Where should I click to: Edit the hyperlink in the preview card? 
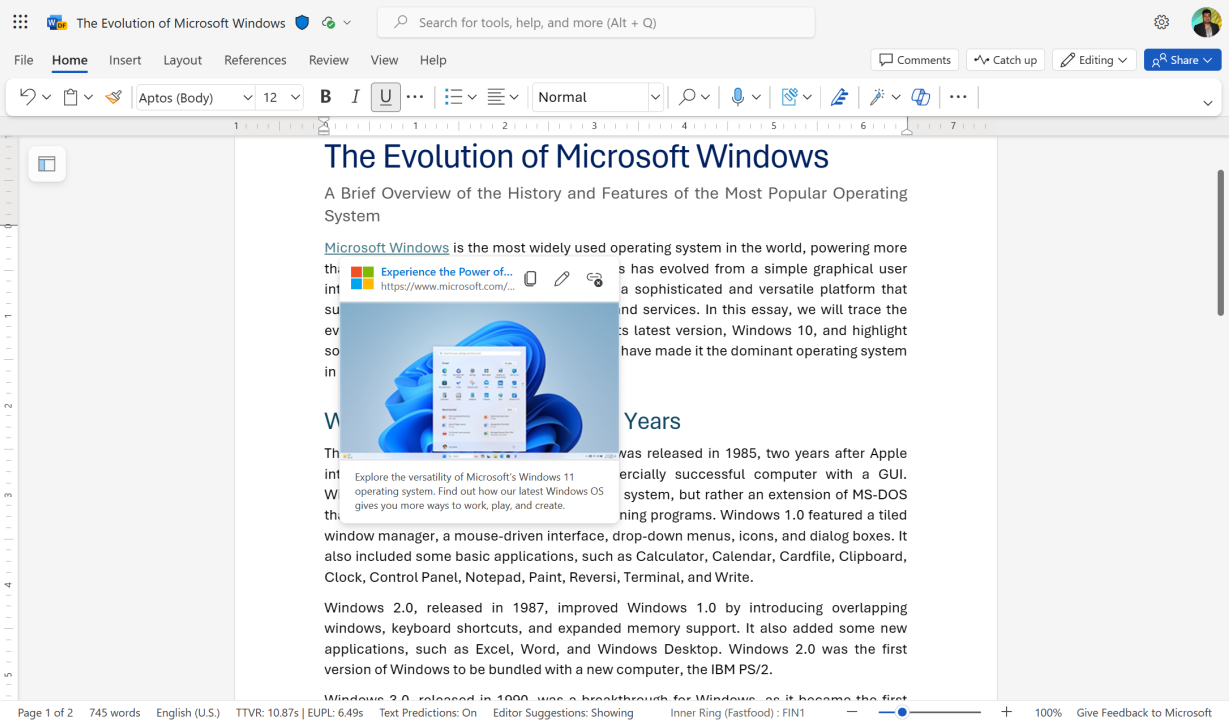click(x=562, y=278)
